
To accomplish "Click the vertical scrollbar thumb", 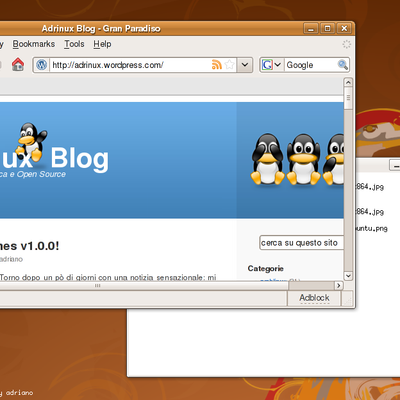I will (348, 98).
